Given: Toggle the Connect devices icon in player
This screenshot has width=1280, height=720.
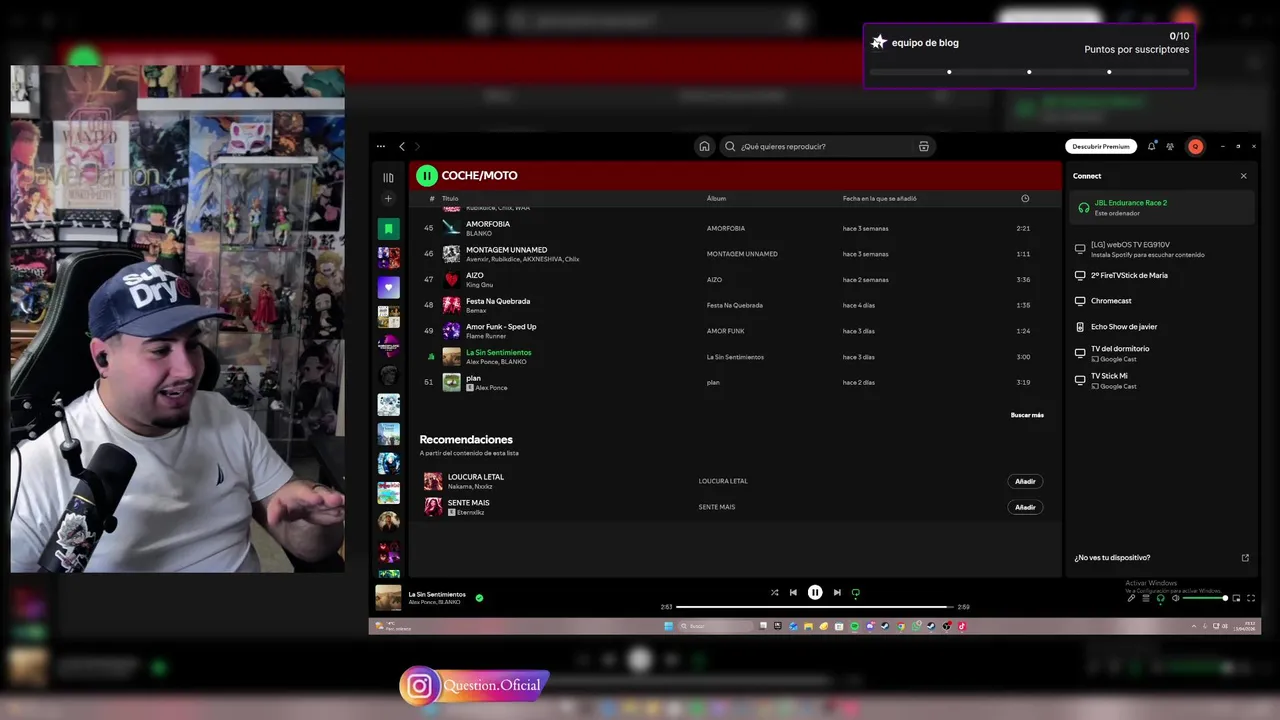Looking at the screenshot, I should pos(1160,598).
